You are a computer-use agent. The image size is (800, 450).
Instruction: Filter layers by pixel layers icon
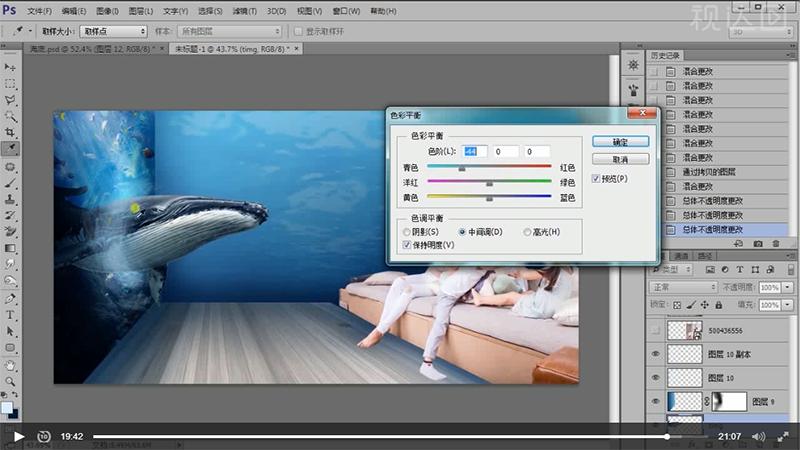(710, 269)
